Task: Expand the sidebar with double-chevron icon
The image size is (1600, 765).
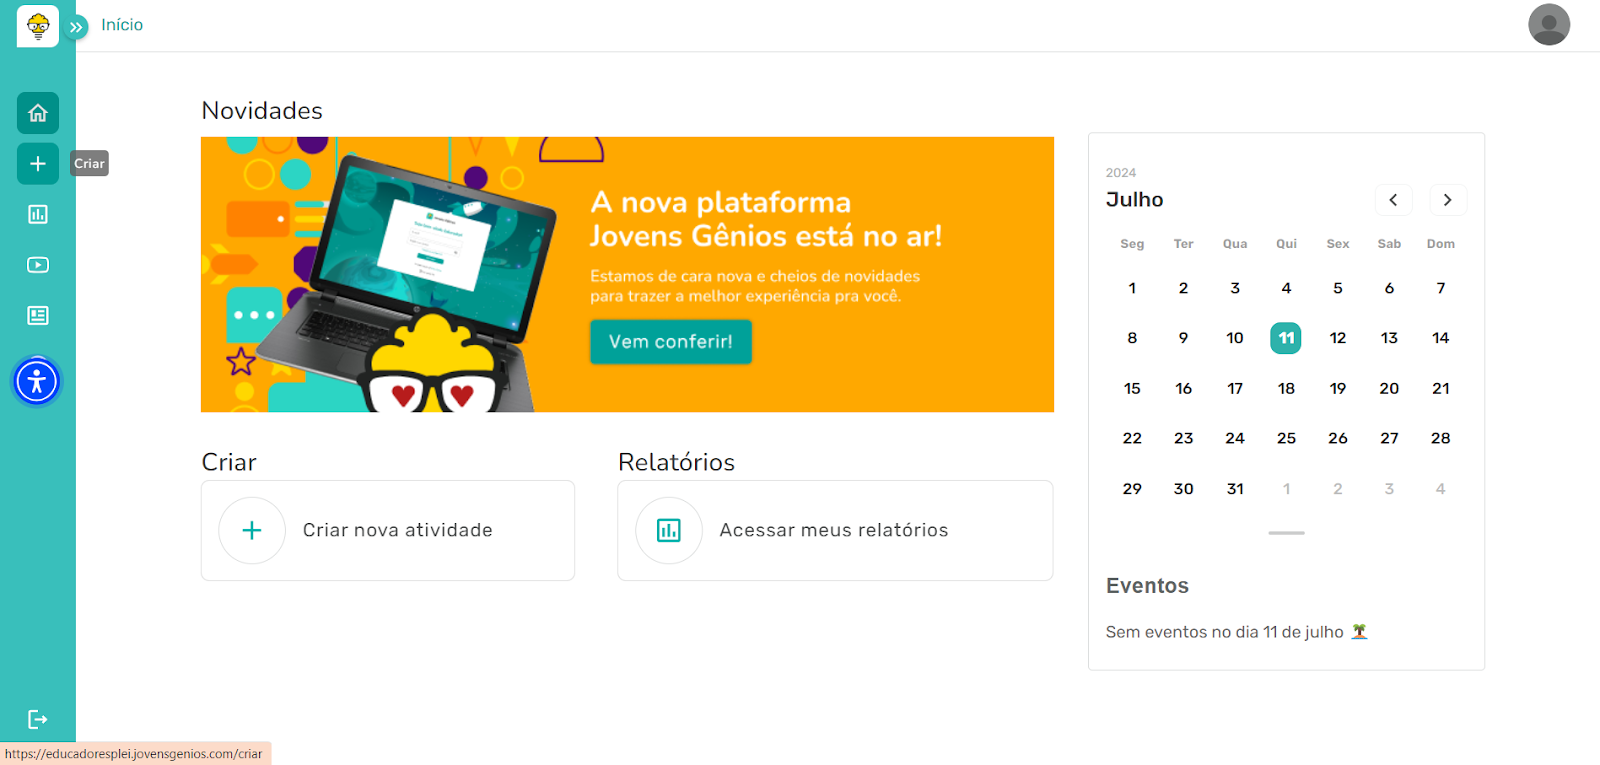Action: point(77,27)
